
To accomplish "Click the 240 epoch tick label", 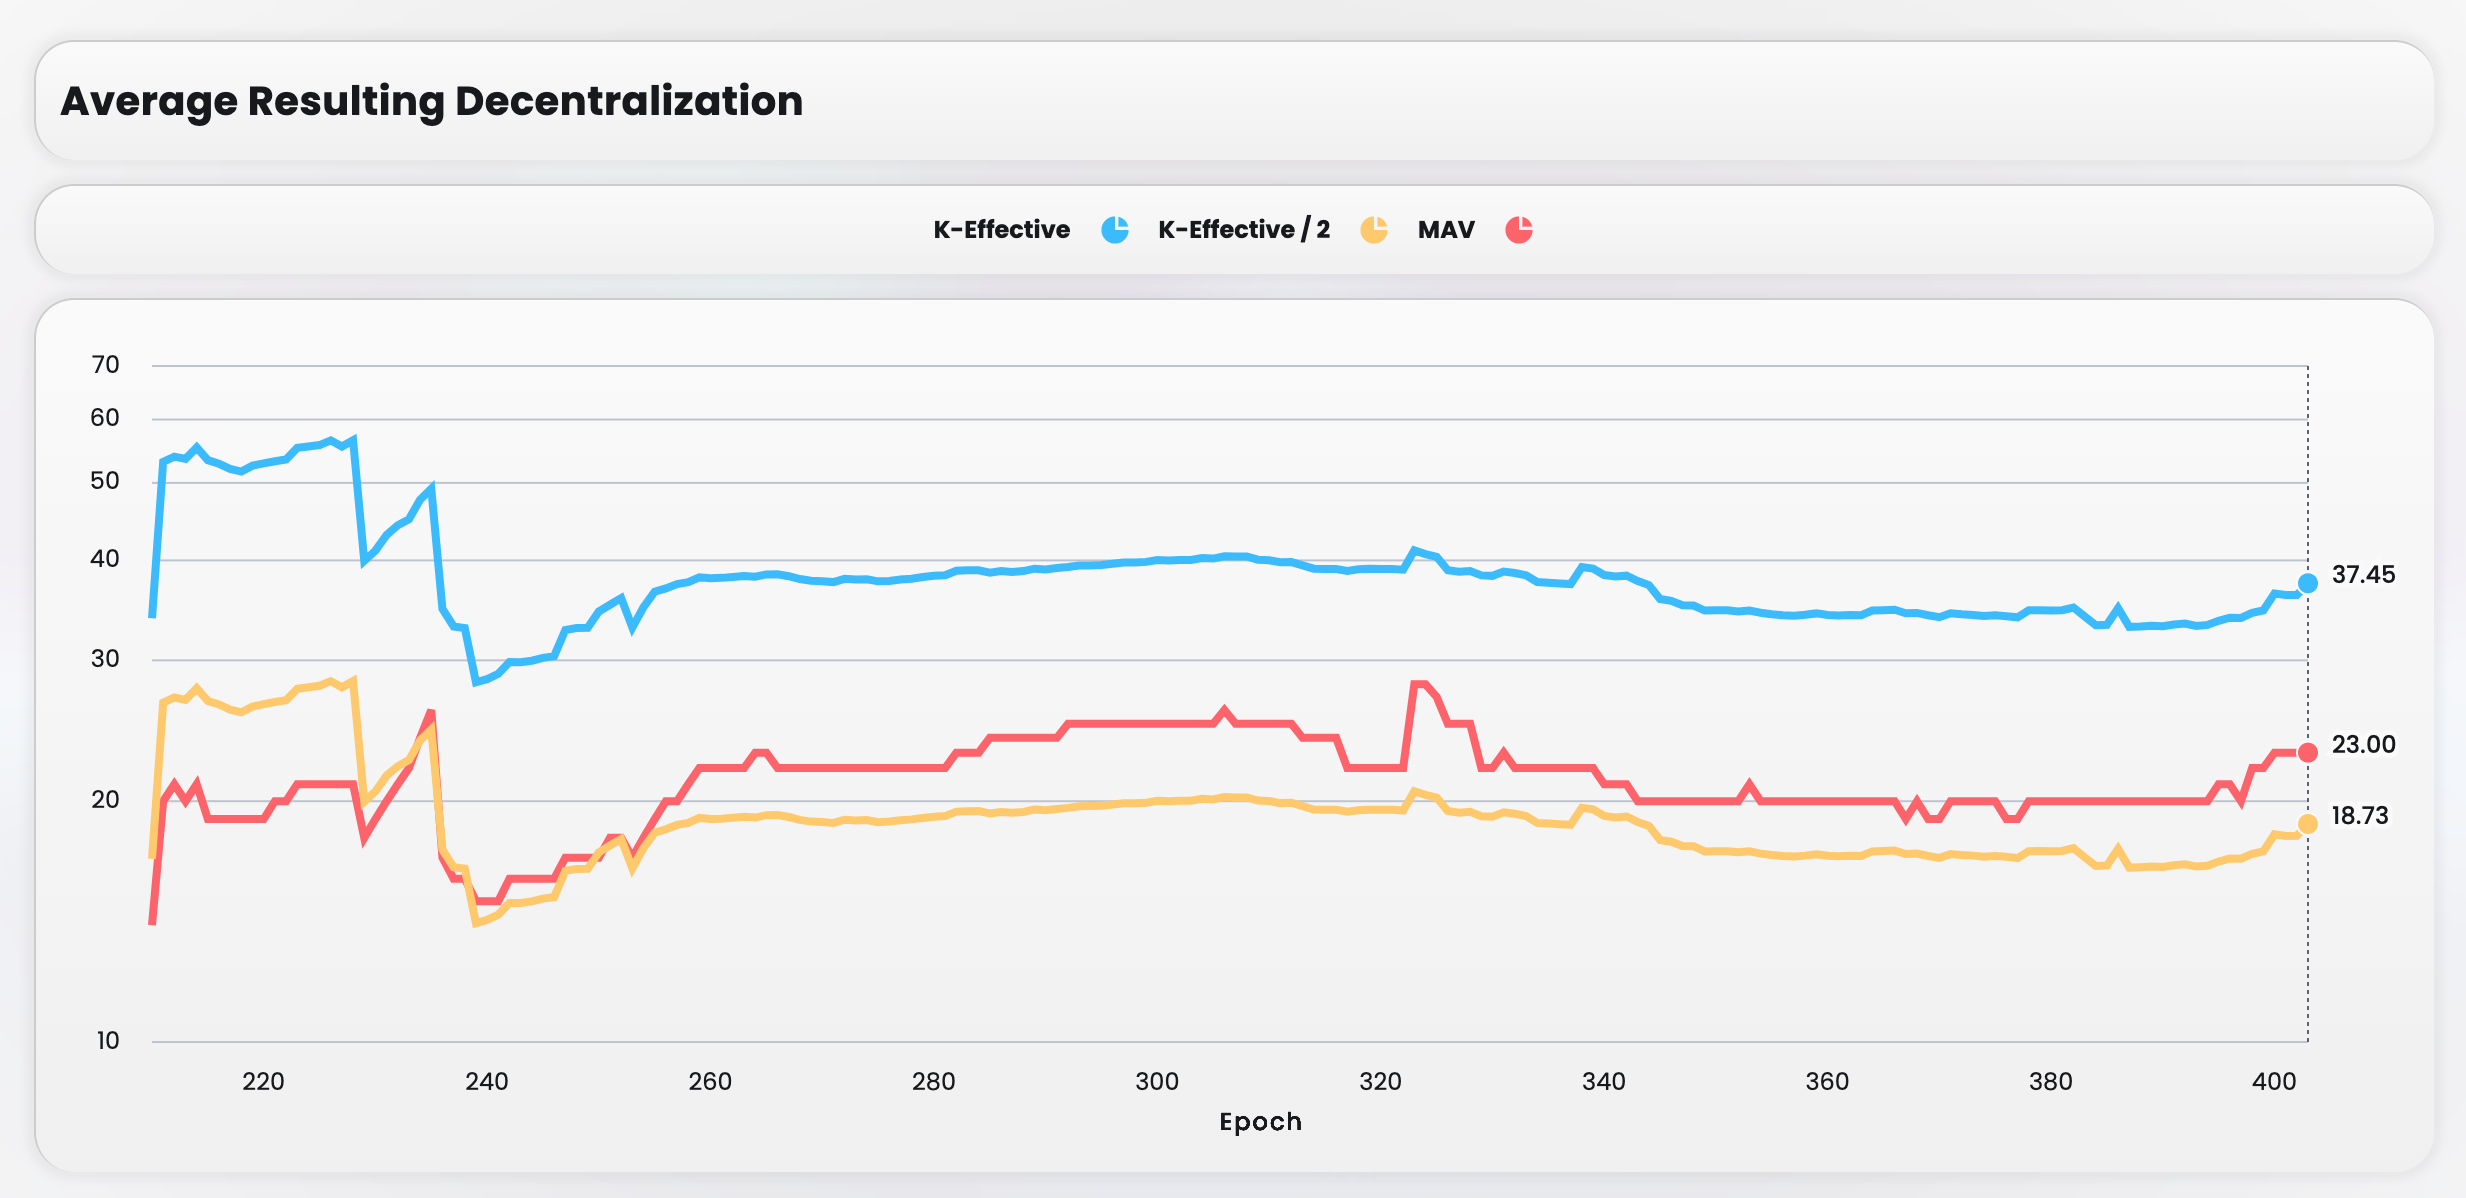I will (486, 1082).
